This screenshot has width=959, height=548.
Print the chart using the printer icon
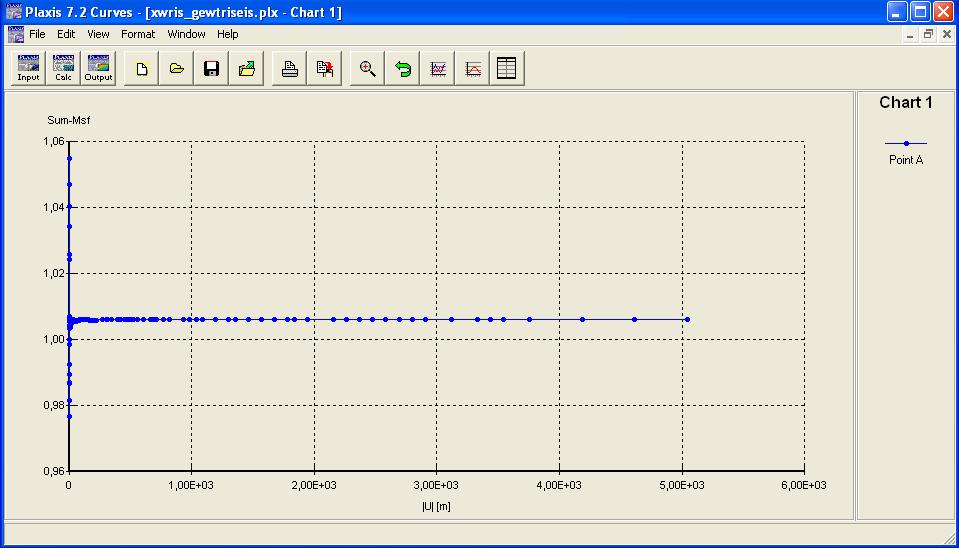[289, 68]
